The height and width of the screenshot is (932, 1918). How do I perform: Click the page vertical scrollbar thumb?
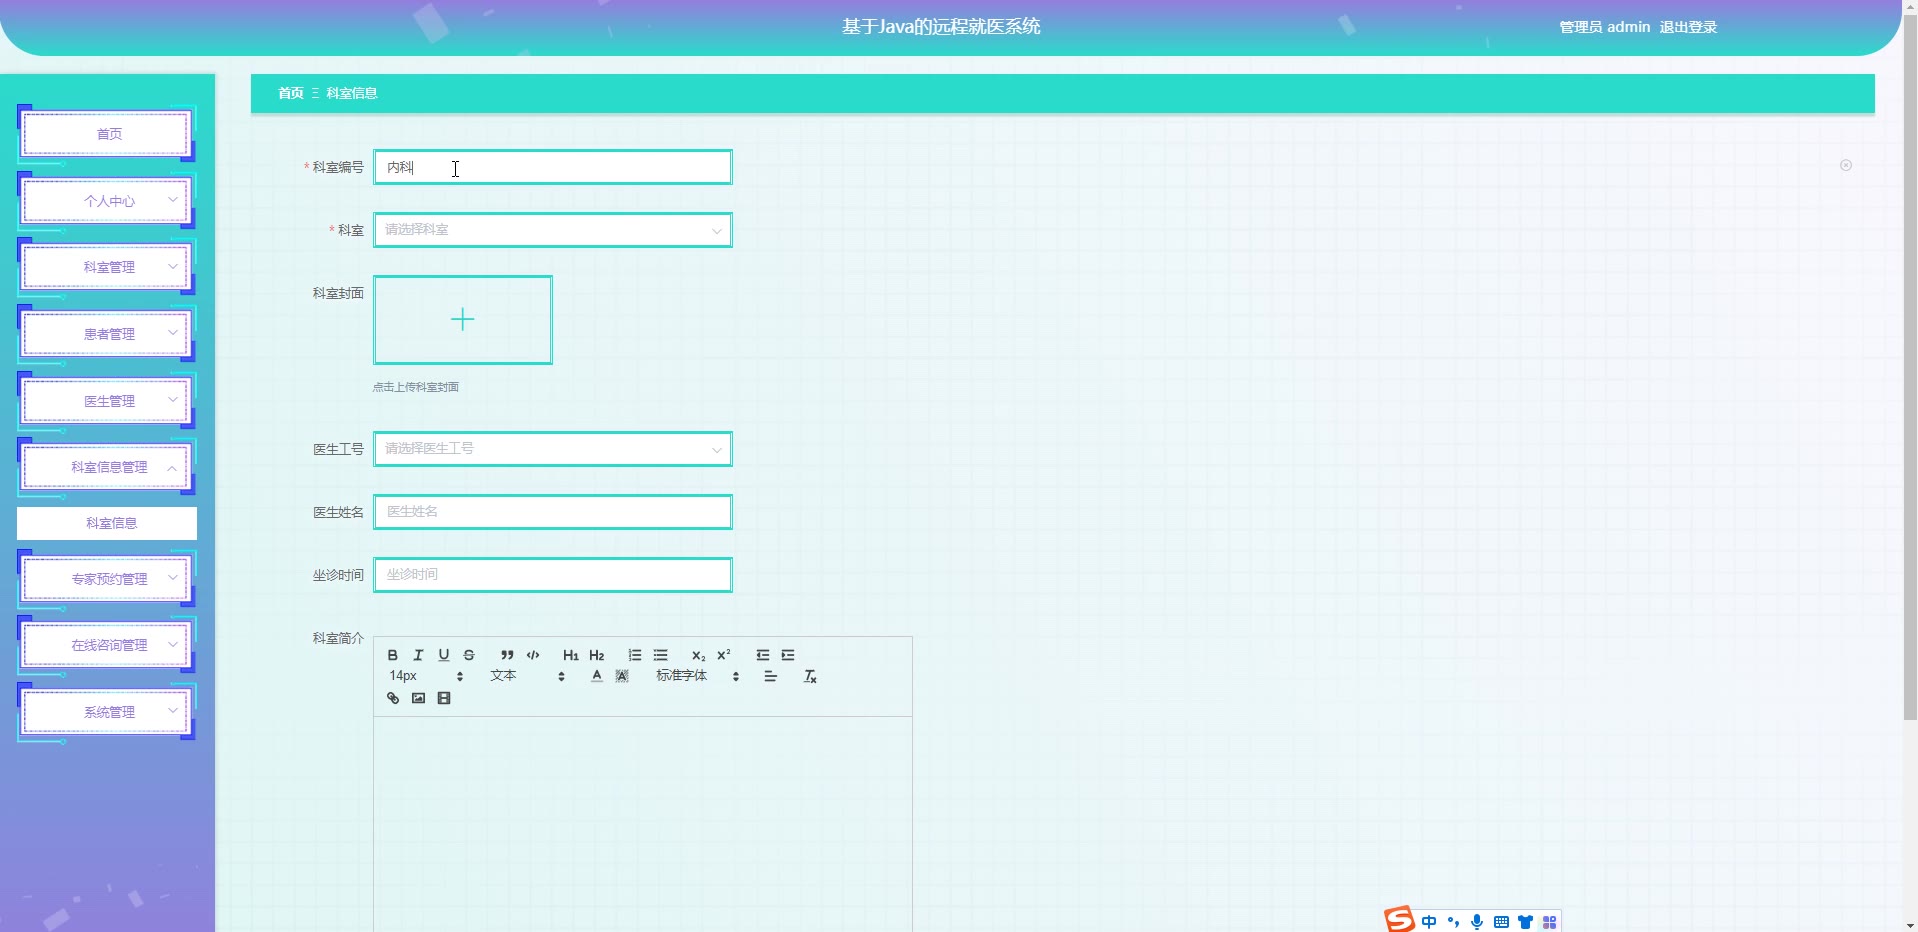(1910, 365)
